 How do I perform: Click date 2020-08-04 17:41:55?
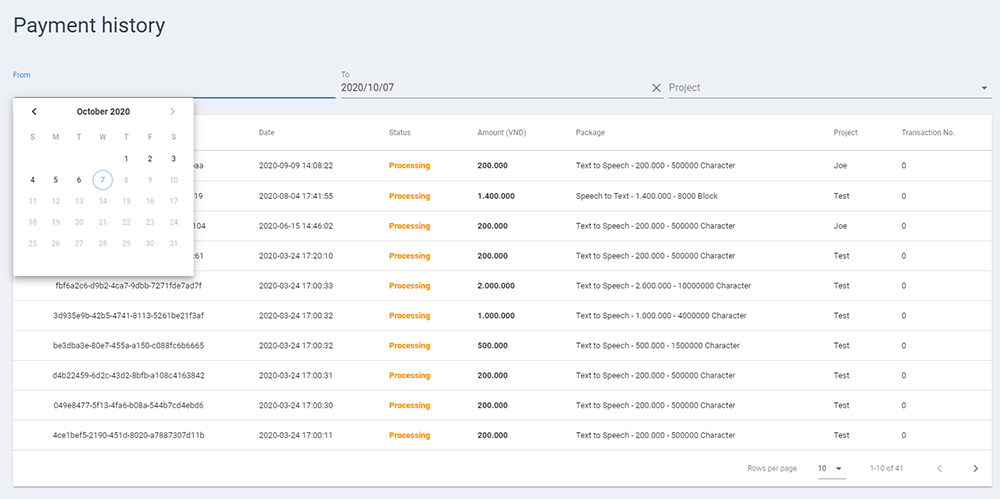296,196
